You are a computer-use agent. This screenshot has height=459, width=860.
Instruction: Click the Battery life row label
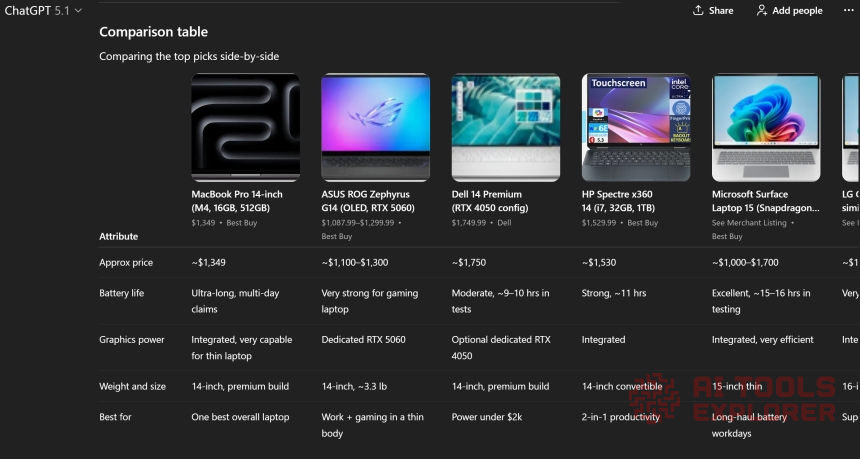pyautogui.click(x=122, y=293)
